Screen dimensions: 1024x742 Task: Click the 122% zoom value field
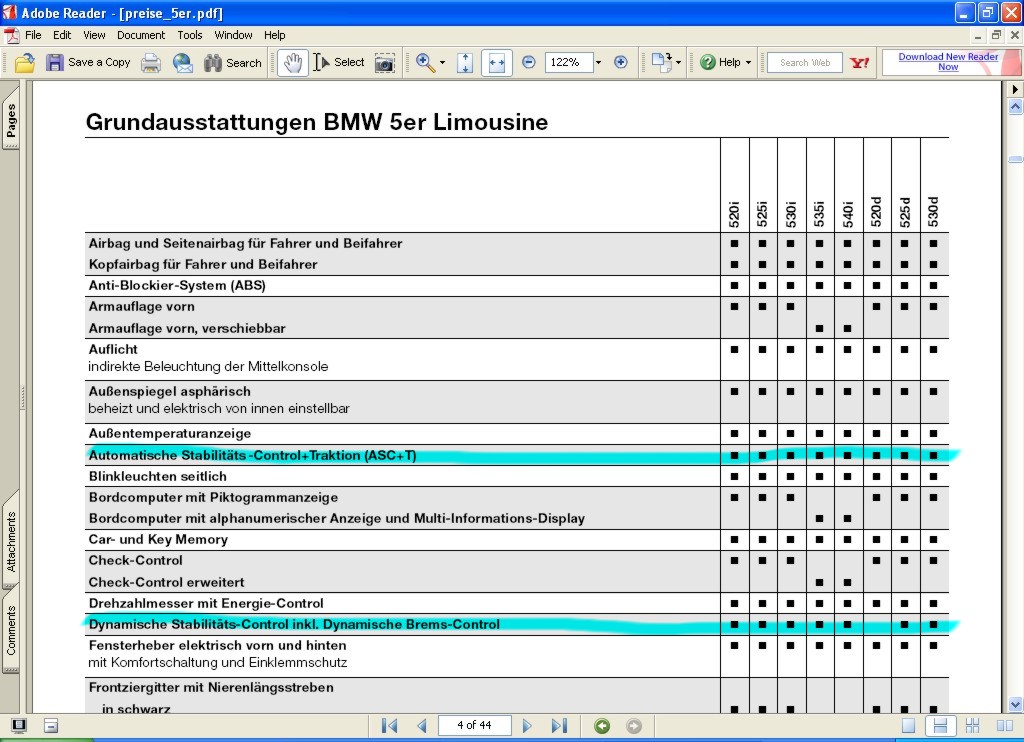pyautogui.click(x=569, y=63)
